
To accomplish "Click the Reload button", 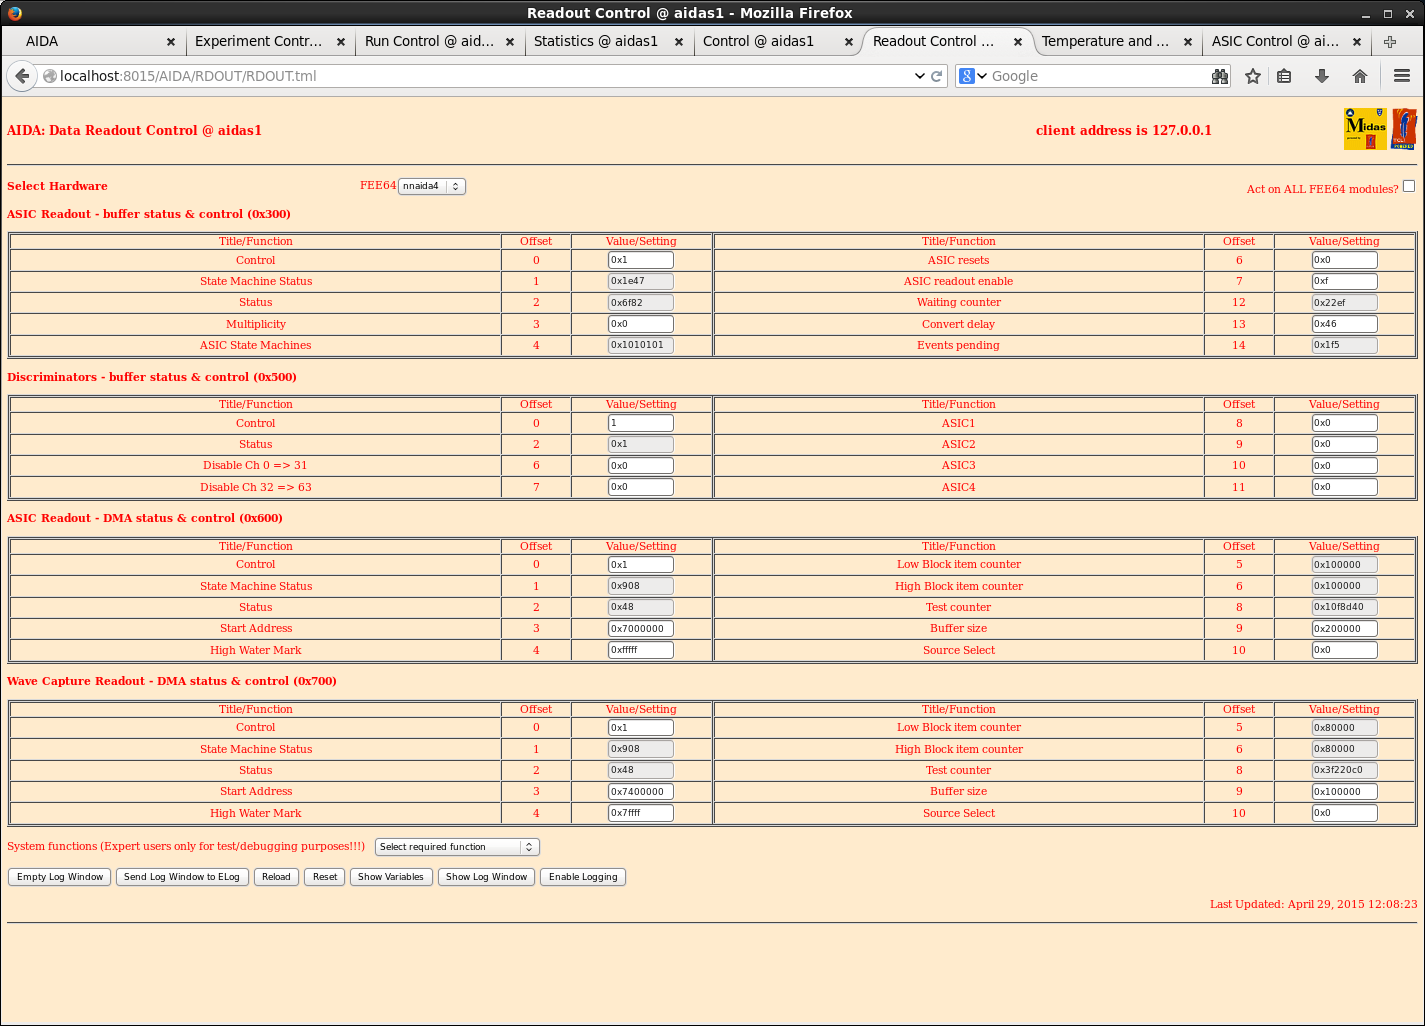I will point(276,877).
